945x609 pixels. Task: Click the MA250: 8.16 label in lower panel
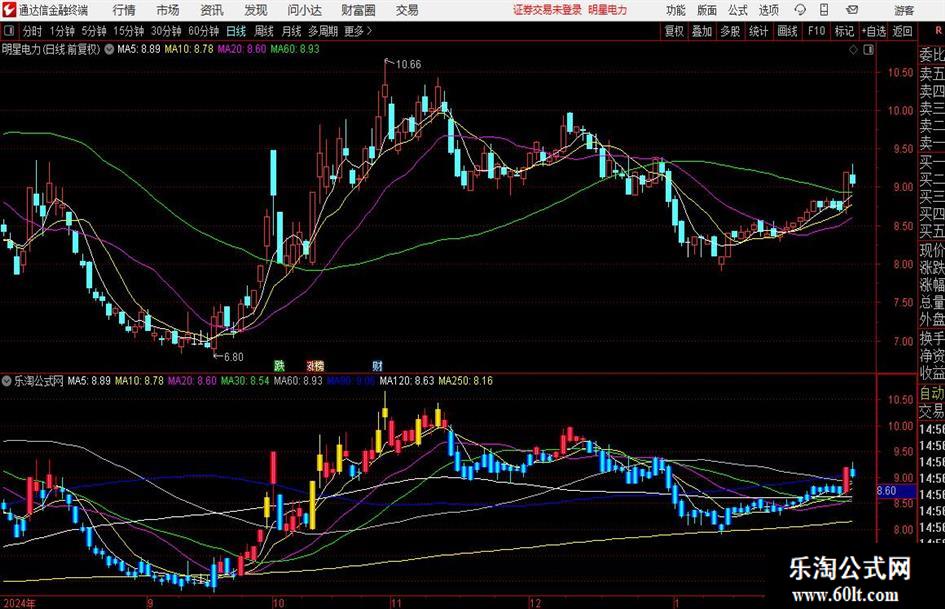(465, 381)
